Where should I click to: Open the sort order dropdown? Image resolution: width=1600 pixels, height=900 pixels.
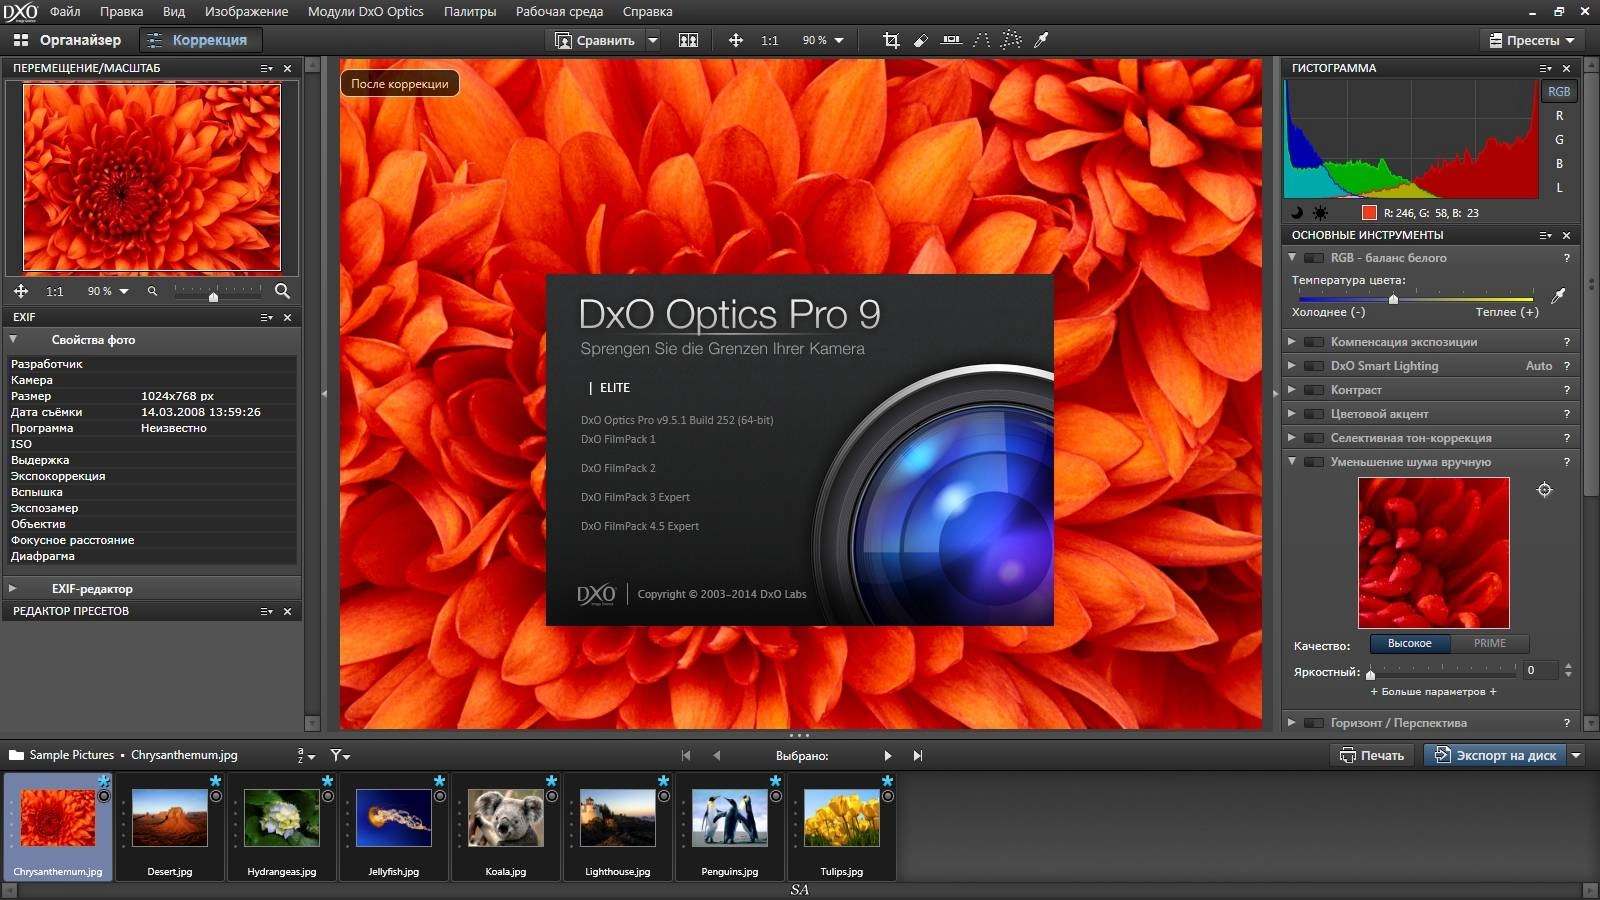point(305,756)
